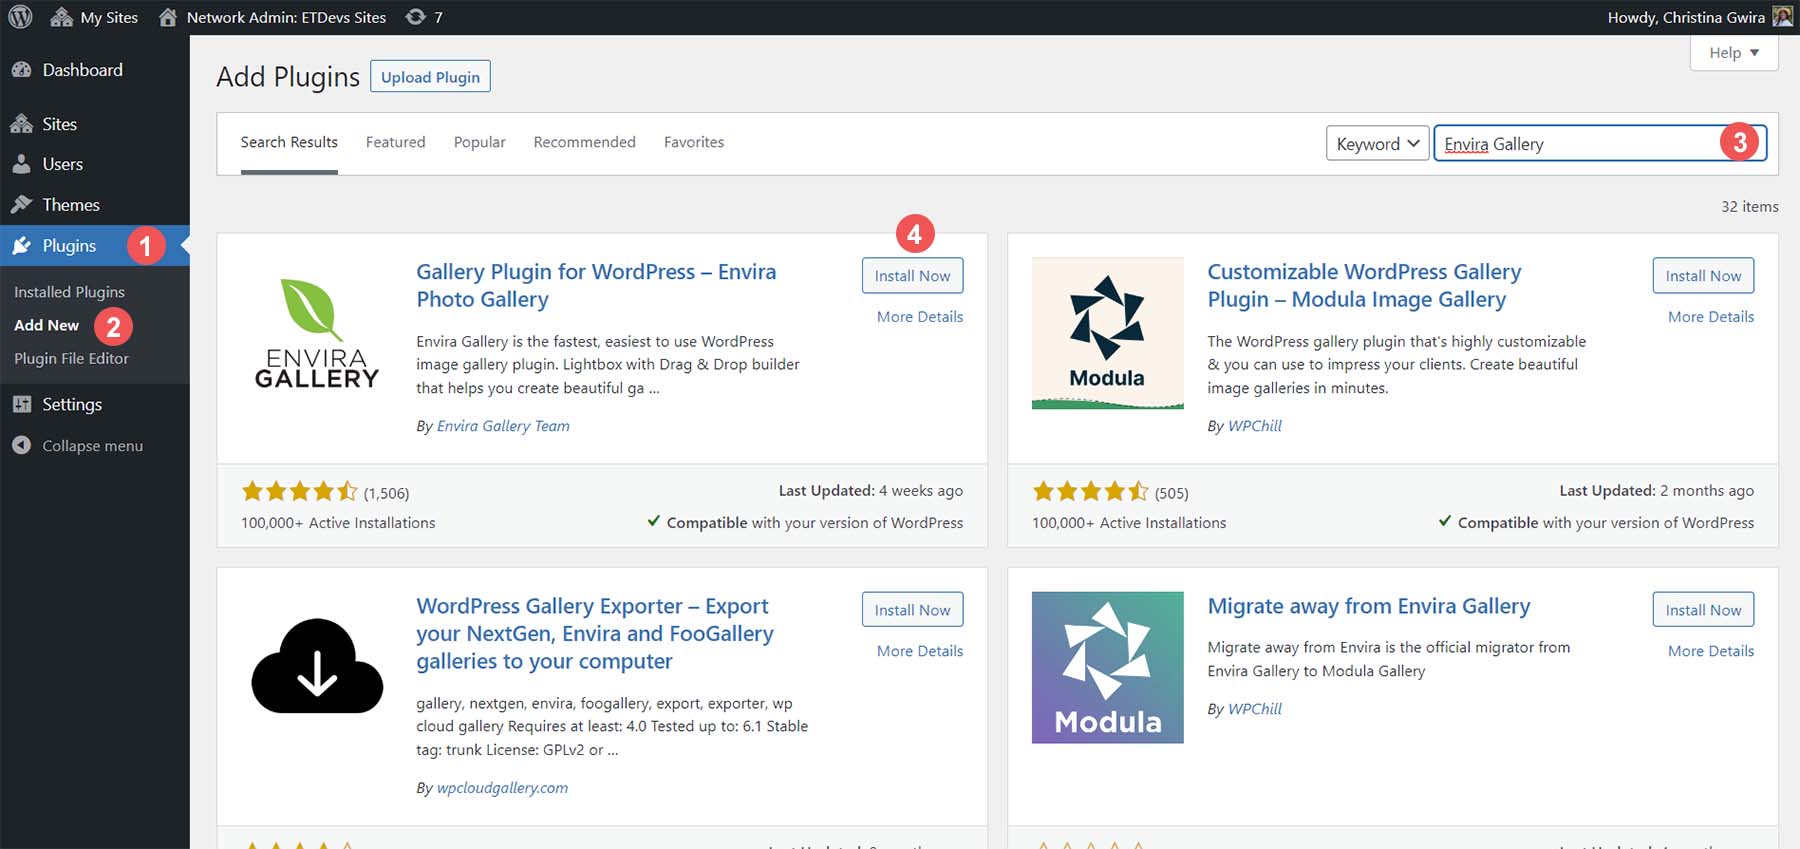
Task: Click the Upload Plugin button
Action: [430, 77]
